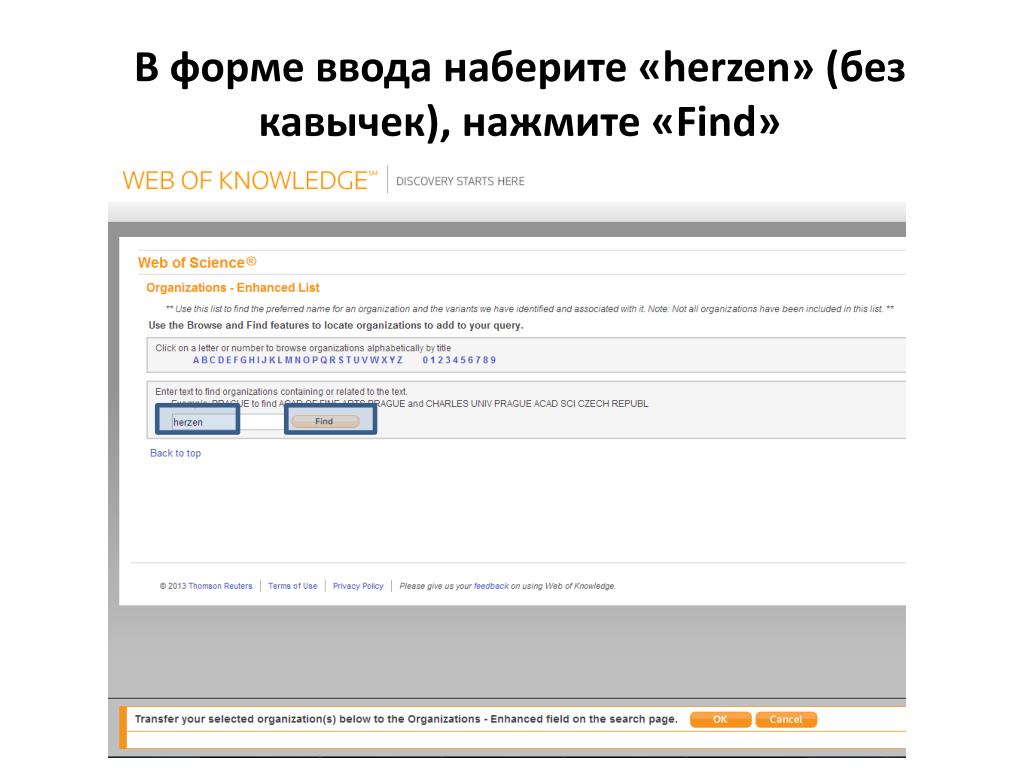Browse organizations starting with letter Z

click(x=400, y=360)
